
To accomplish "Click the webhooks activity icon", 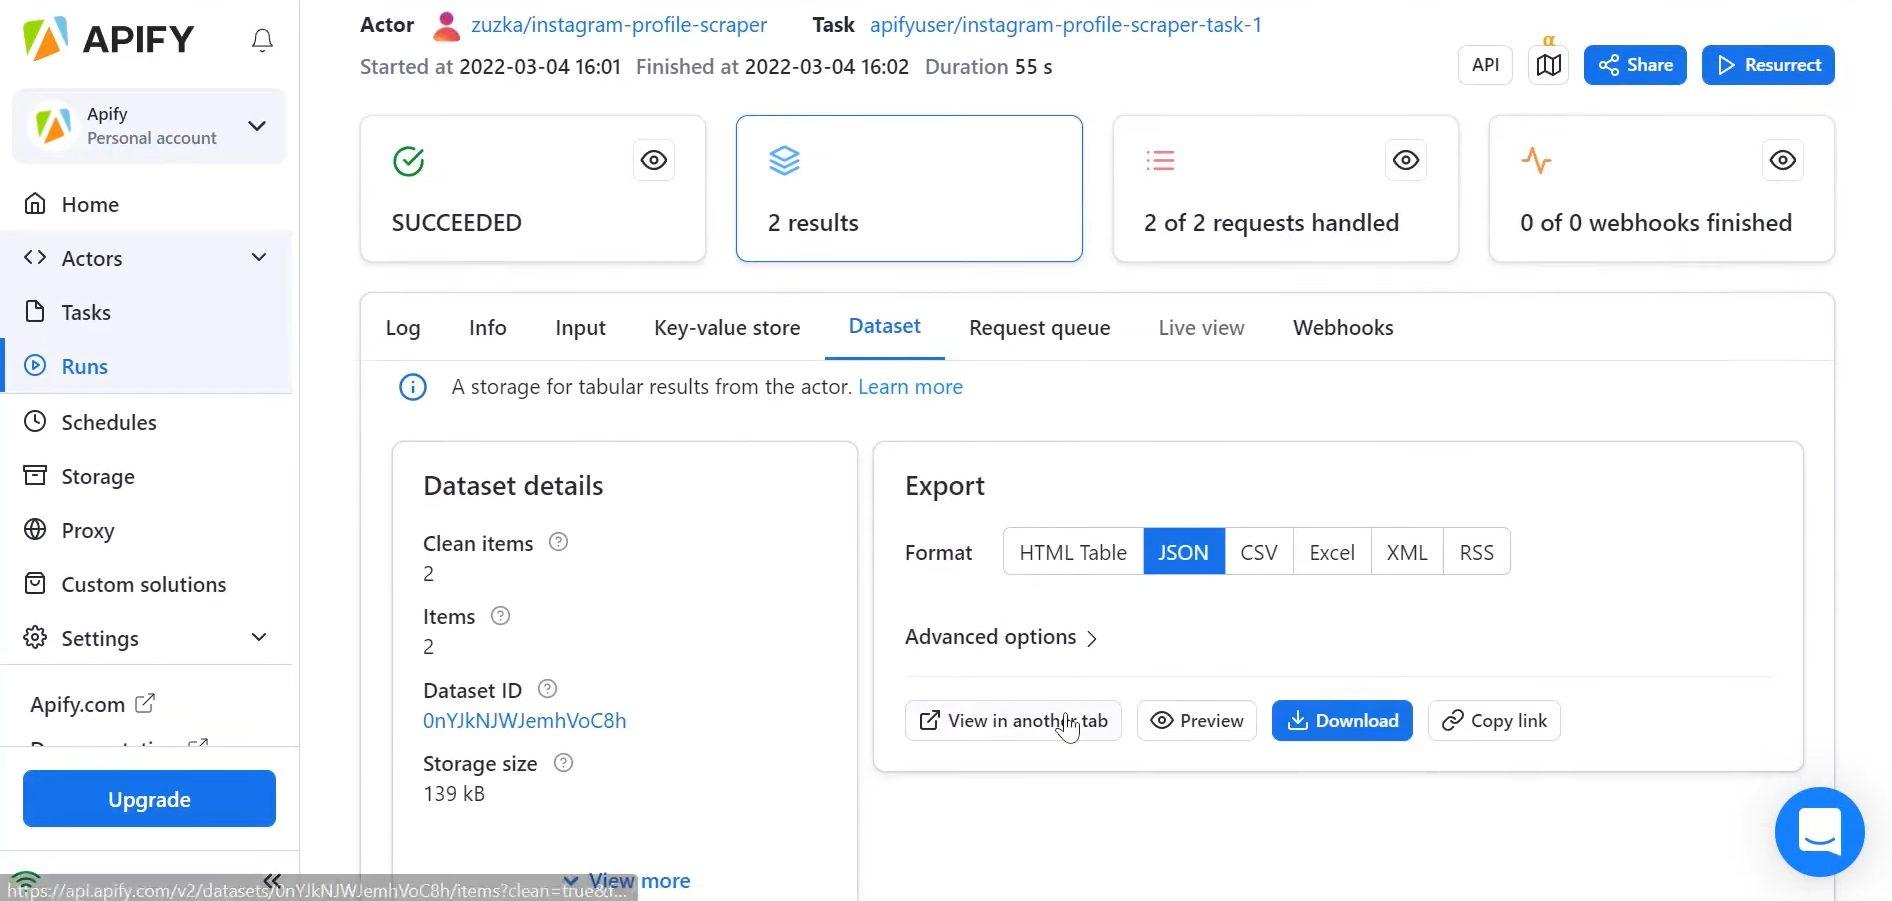I will point(1536,160).
